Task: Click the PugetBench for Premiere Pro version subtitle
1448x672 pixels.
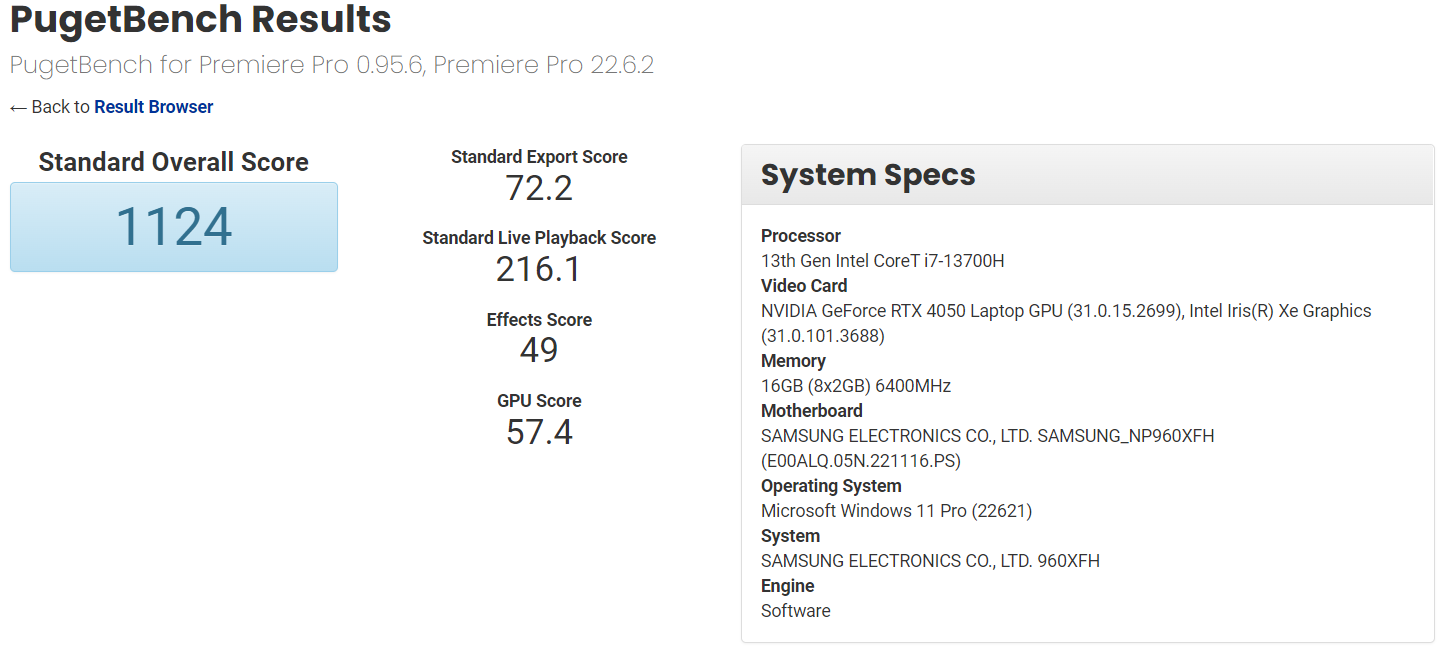Action: click(x=331, y=65)
